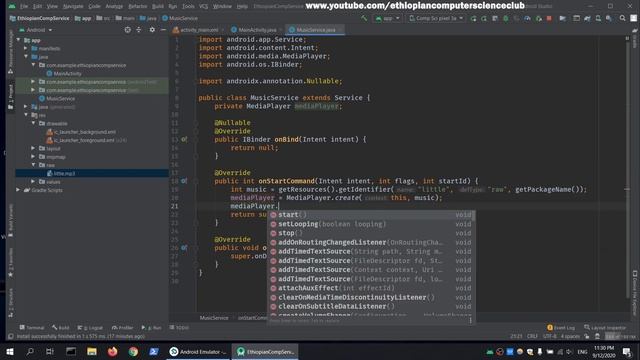Screen dimensions: 640x360
Task: Open the TODO tool window
Action: [179, 328]
